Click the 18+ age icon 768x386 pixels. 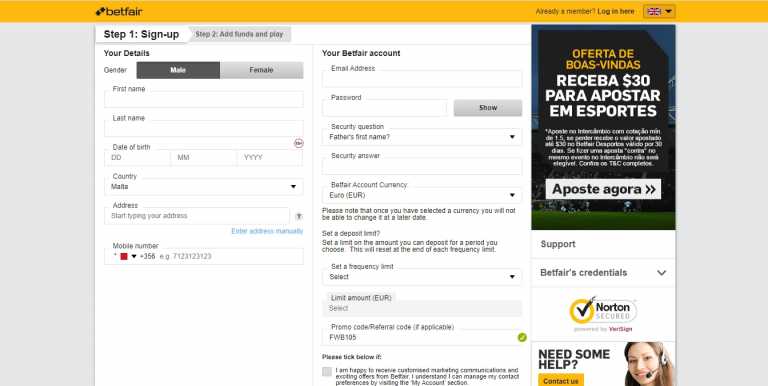(x=299, y=143)
